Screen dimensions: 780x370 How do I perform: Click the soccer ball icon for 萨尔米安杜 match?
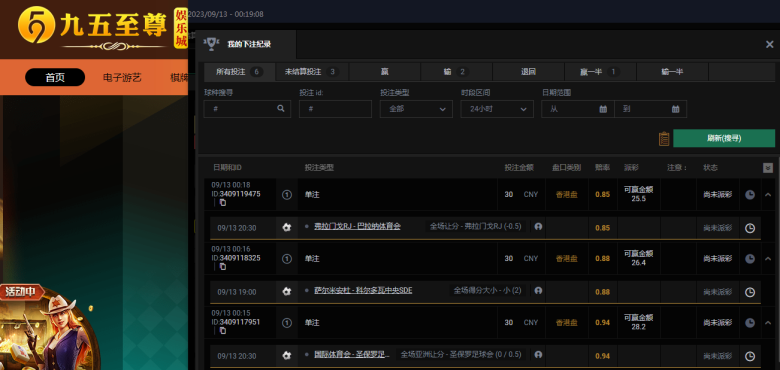pos(287,291)
